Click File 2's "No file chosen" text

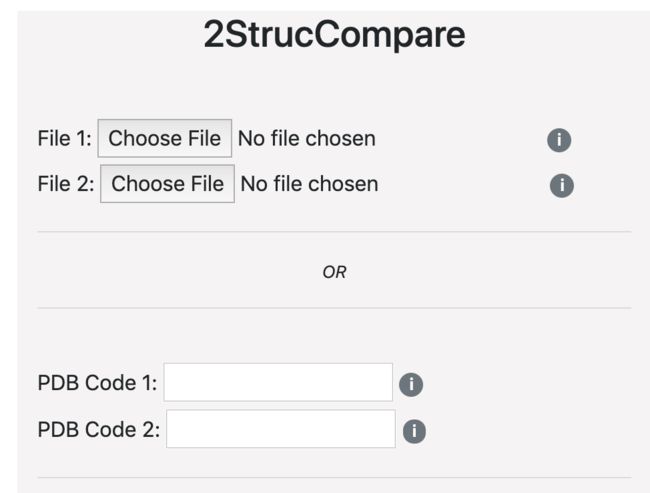pos(309,184)
